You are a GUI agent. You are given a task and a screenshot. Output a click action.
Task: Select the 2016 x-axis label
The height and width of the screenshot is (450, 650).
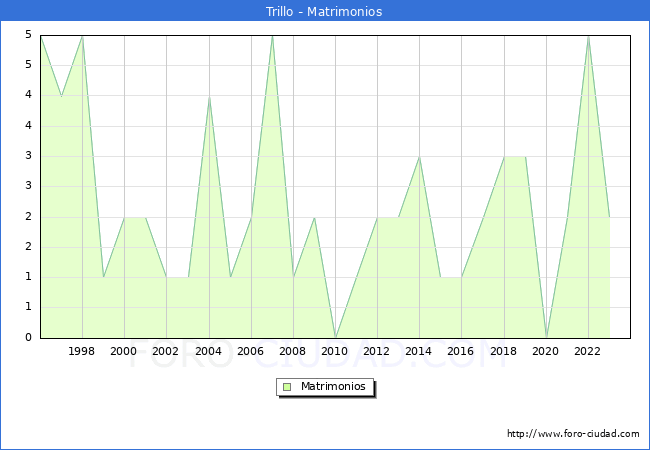click(461, 351)
